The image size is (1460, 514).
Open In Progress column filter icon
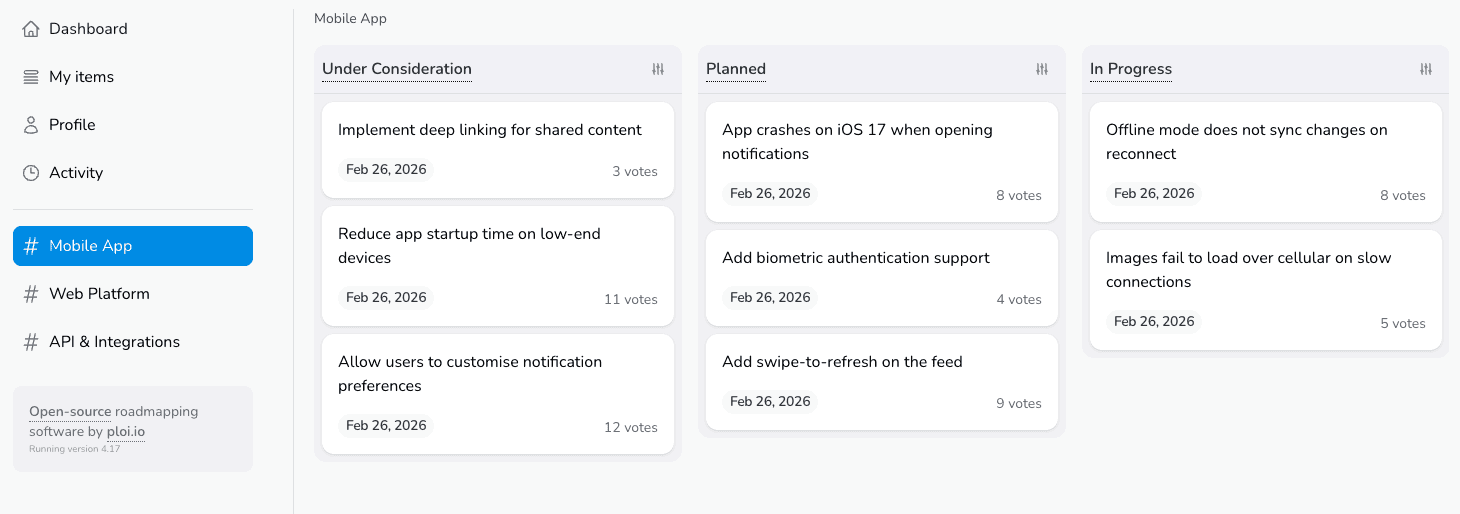click(1426, 69)
